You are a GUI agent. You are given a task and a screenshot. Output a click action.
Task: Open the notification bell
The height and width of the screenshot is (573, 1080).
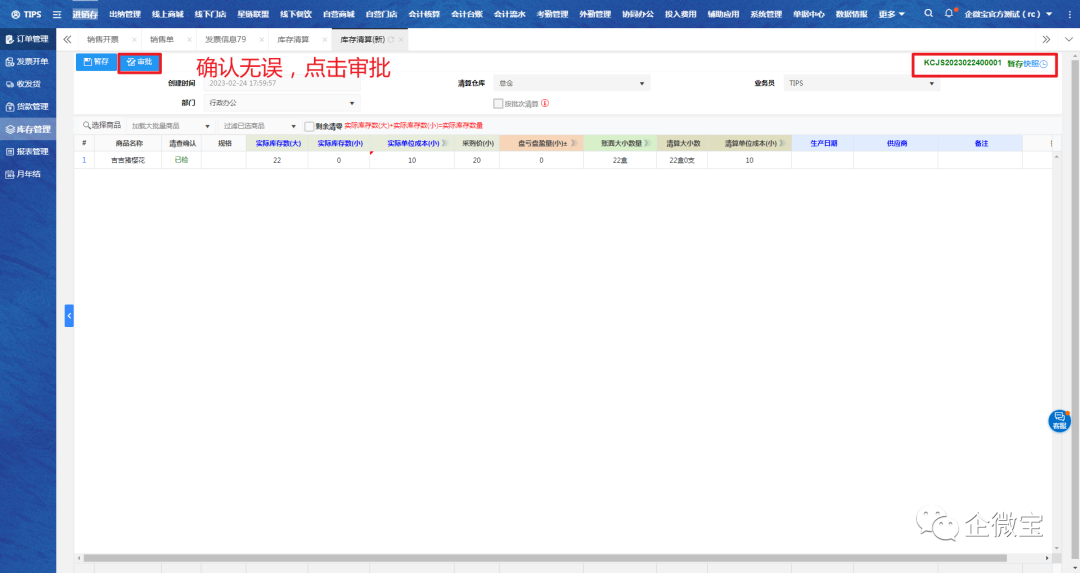point(949,14)
